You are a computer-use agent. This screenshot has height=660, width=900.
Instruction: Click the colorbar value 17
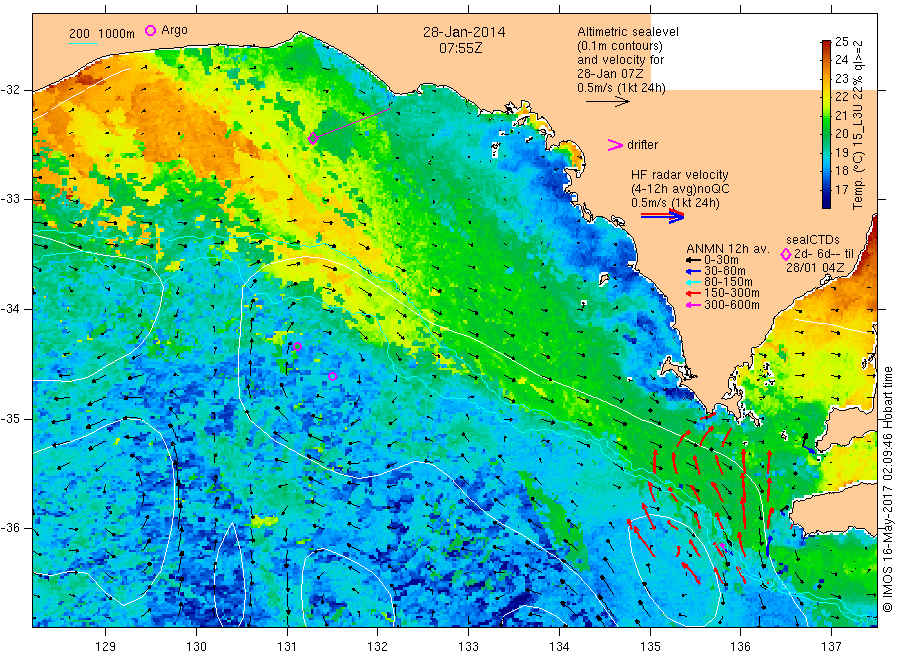pos(841,189)
